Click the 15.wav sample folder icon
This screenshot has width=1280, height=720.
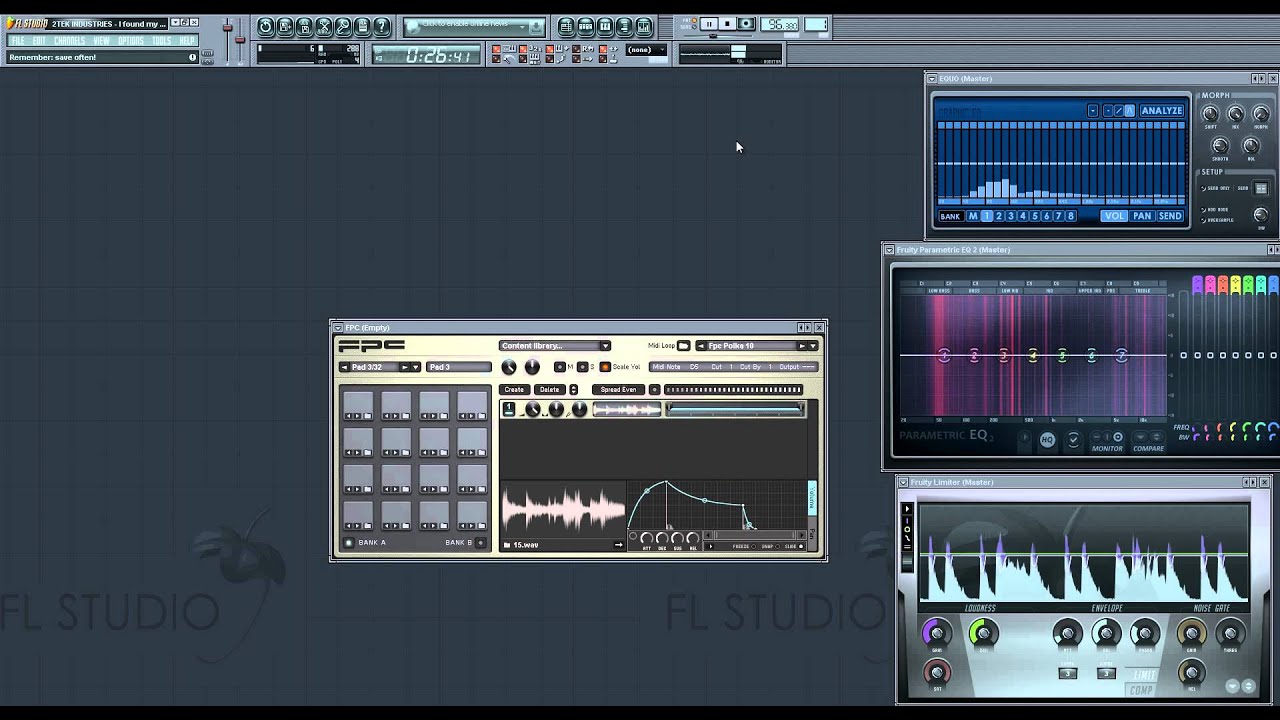(x=507, y=545)
